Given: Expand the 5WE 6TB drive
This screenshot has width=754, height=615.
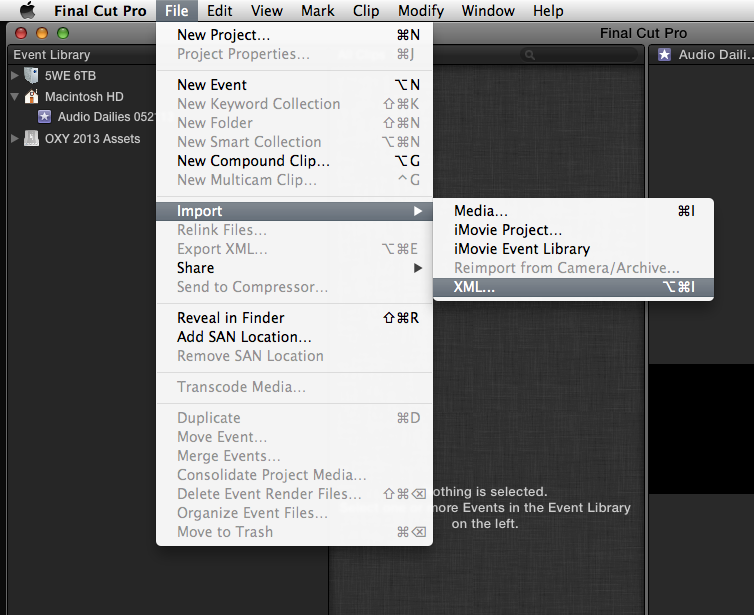Looking at the screenshot, I should point(14,75).
